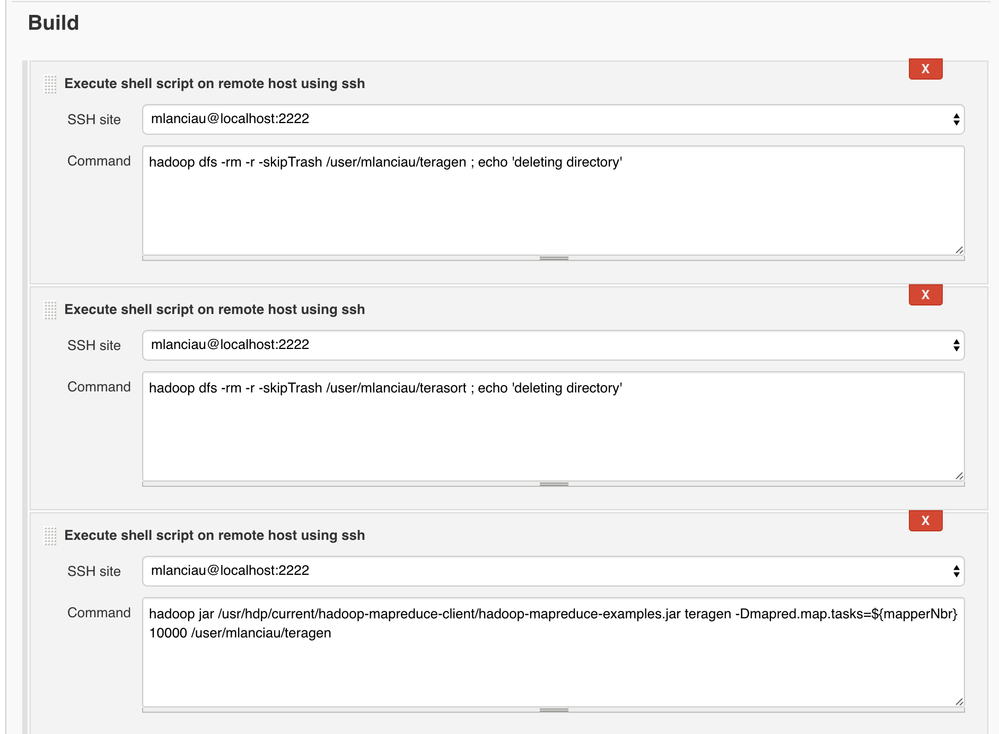Click corner resize grip of terasort deletion textarea

pyautogui.click(x=958, y=475)
